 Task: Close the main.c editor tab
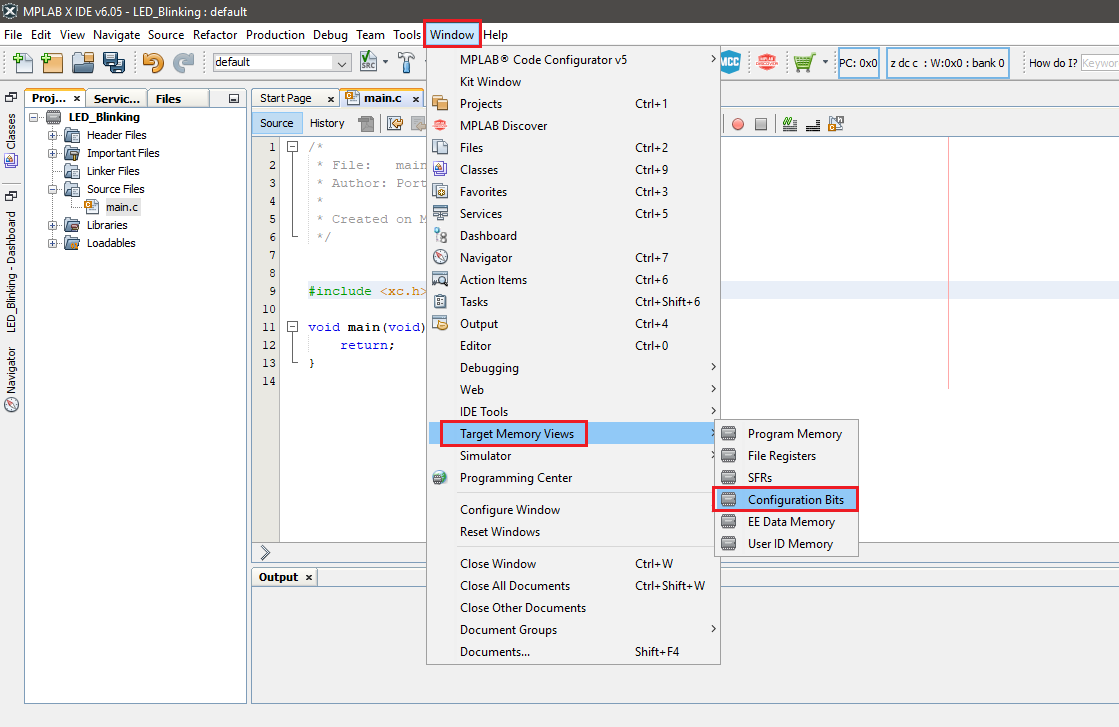tap(416, 99)
